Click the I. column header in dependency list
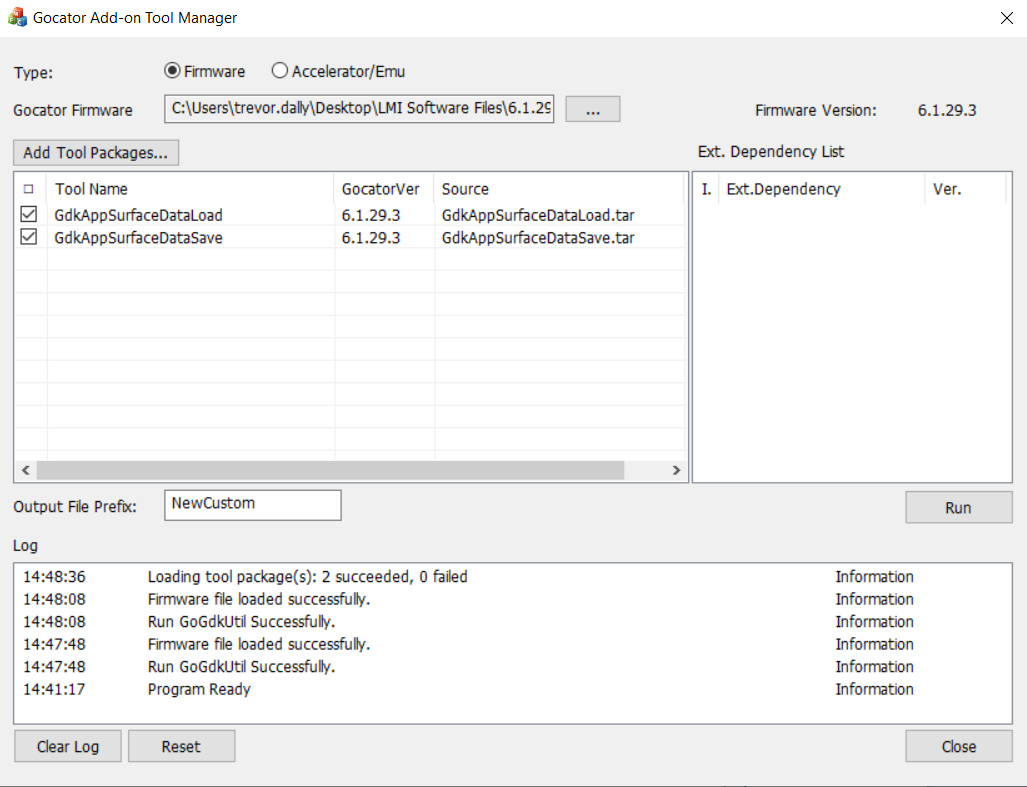Image resolution: width=1027 pixels, height=787 pixels. (706, 189)
